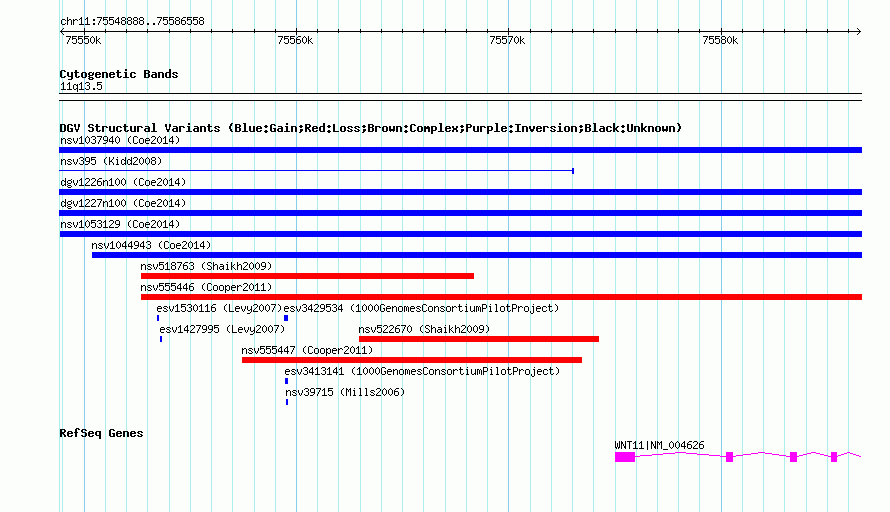Click the Cytogenetic Bands track title

coord(119,74)
